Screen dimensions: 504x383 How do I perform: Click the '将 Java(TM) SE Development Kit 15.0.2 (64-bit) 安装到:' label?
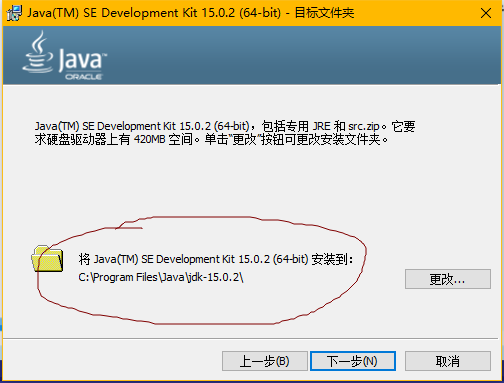[x=216, y=259]
